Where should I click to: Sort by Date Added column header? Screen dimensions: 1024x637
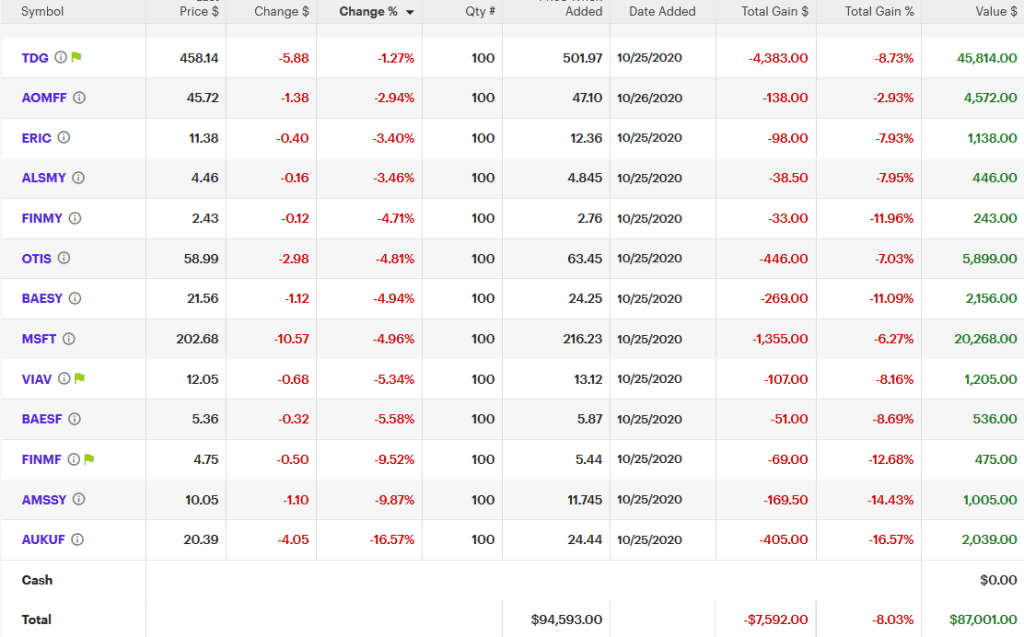click(662, 11)
